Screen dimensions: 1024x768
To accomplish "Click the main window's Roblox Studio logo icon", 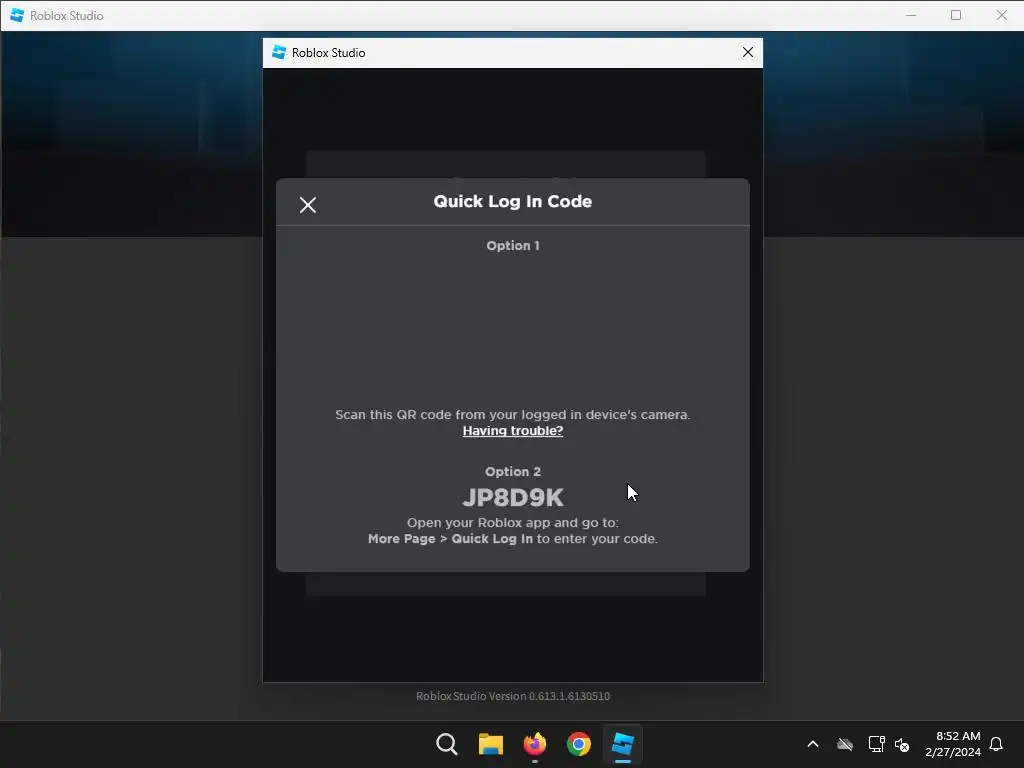I will pos(17,15).
